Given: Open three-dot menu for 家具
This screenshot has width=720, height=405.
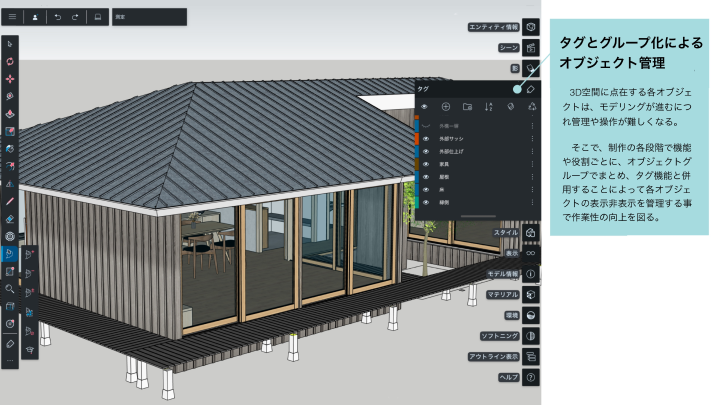Looking at the screenshot, I should [x=533, y=164].
